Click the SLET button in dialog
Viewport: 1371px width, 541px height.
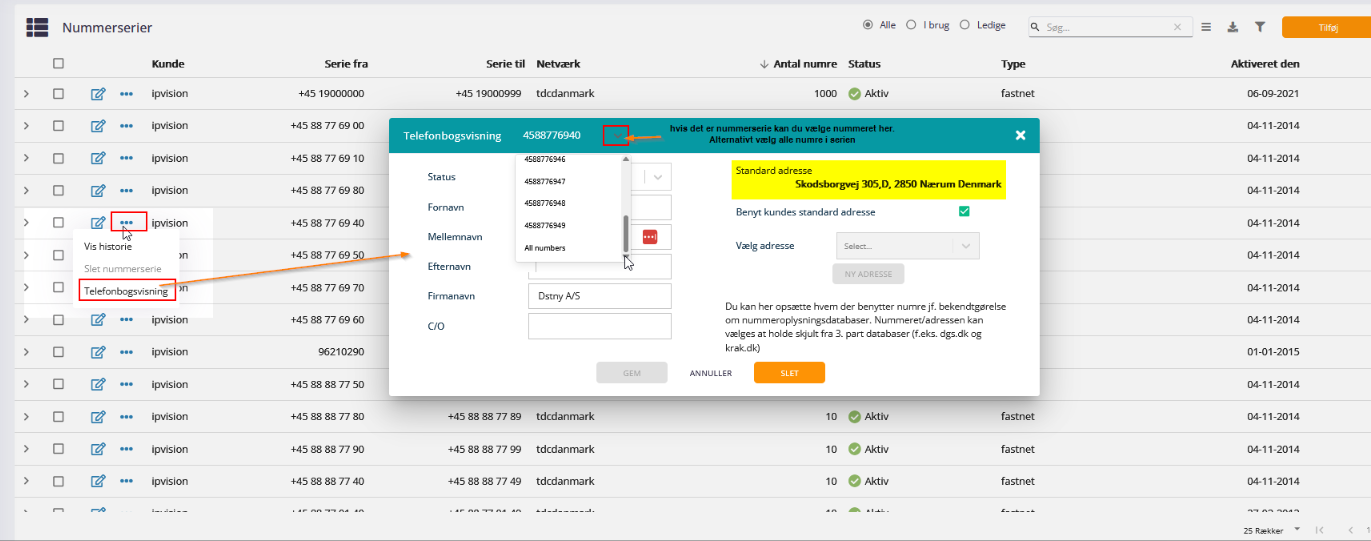[x=789, y=373]
